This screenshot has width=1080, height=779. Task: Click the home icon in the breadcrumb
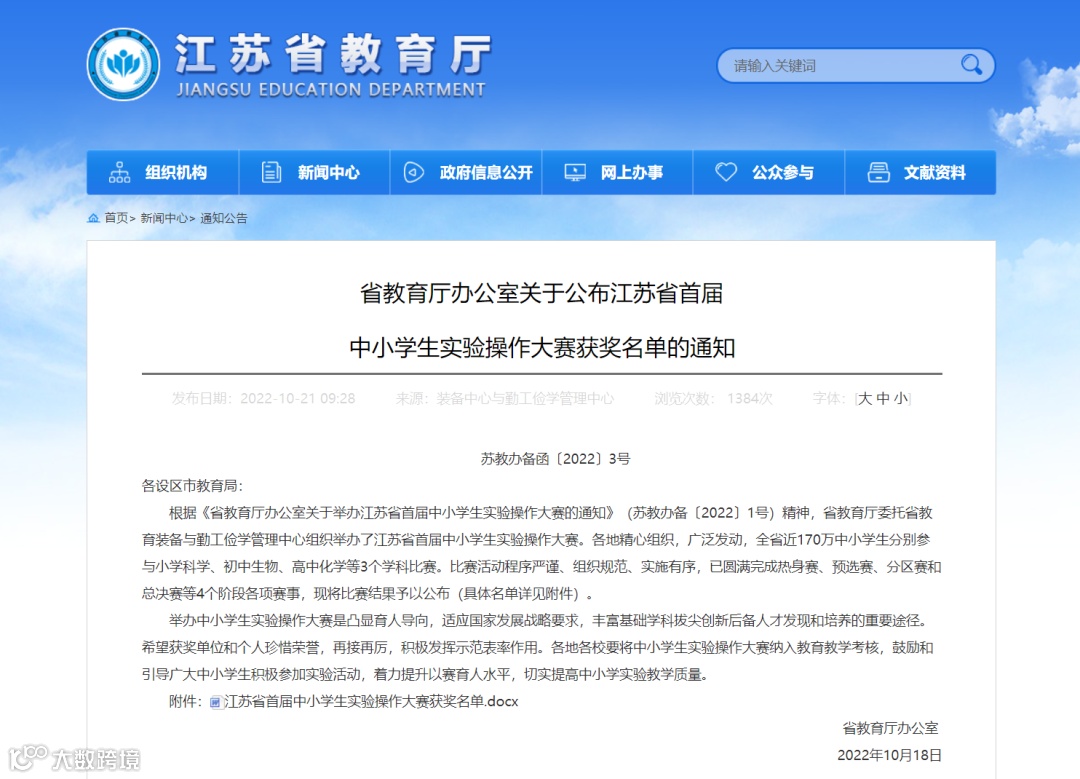coord(93,218)
